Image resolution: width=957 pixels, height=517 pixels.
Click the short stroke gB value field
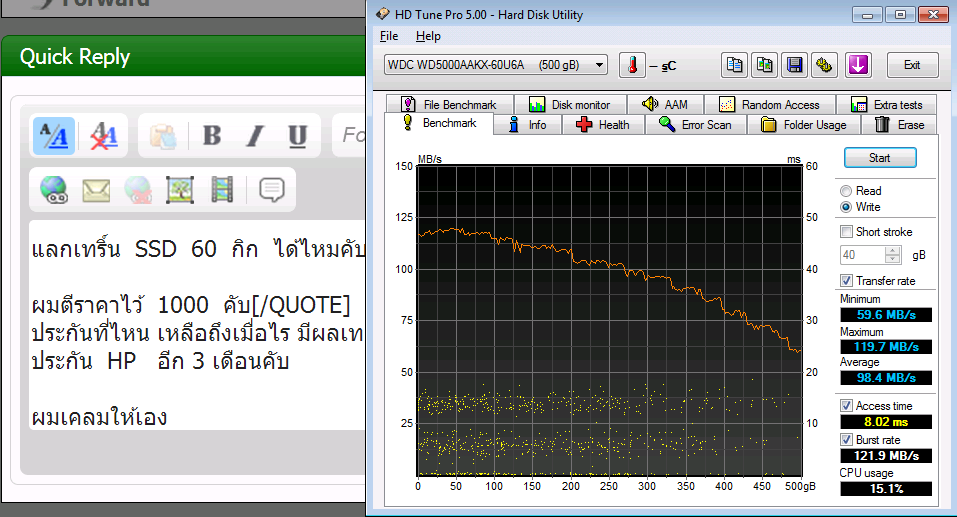(x=862, y=255)
